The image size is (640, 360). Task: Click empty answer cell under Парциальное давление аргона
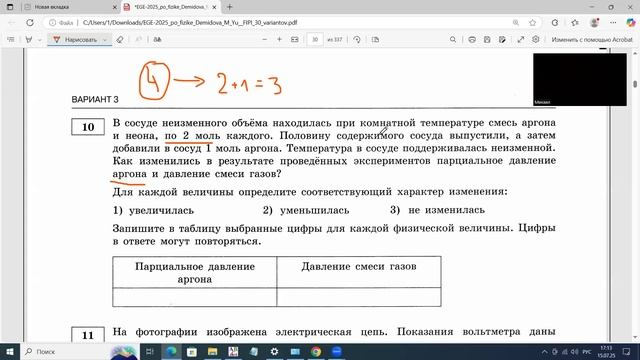(195, 297)
